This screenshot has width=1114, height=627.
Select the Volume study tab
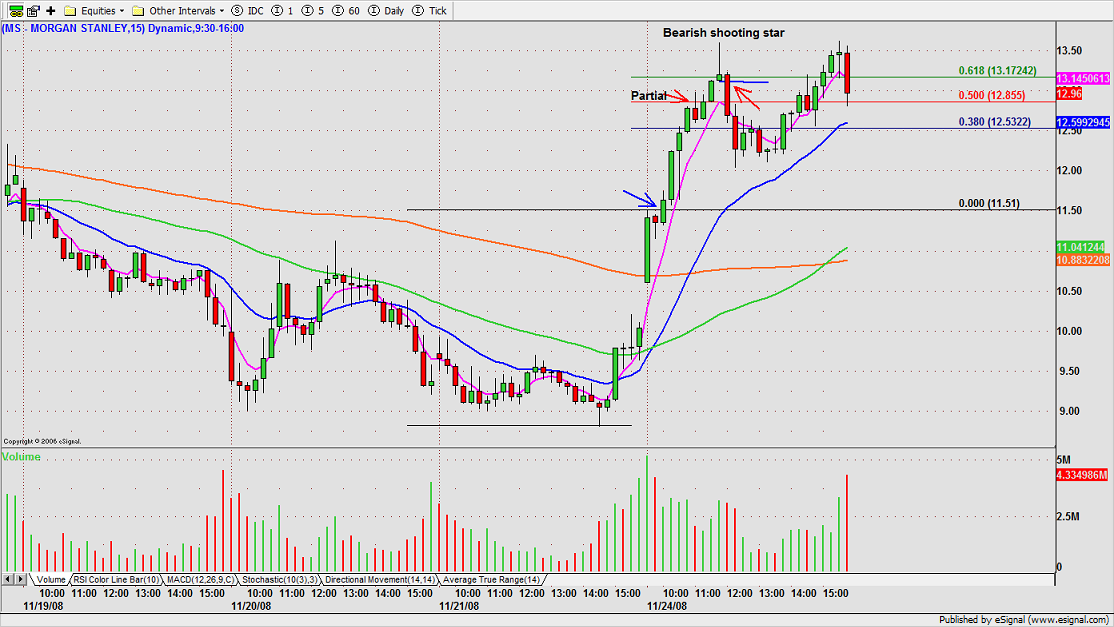[50, 580]
